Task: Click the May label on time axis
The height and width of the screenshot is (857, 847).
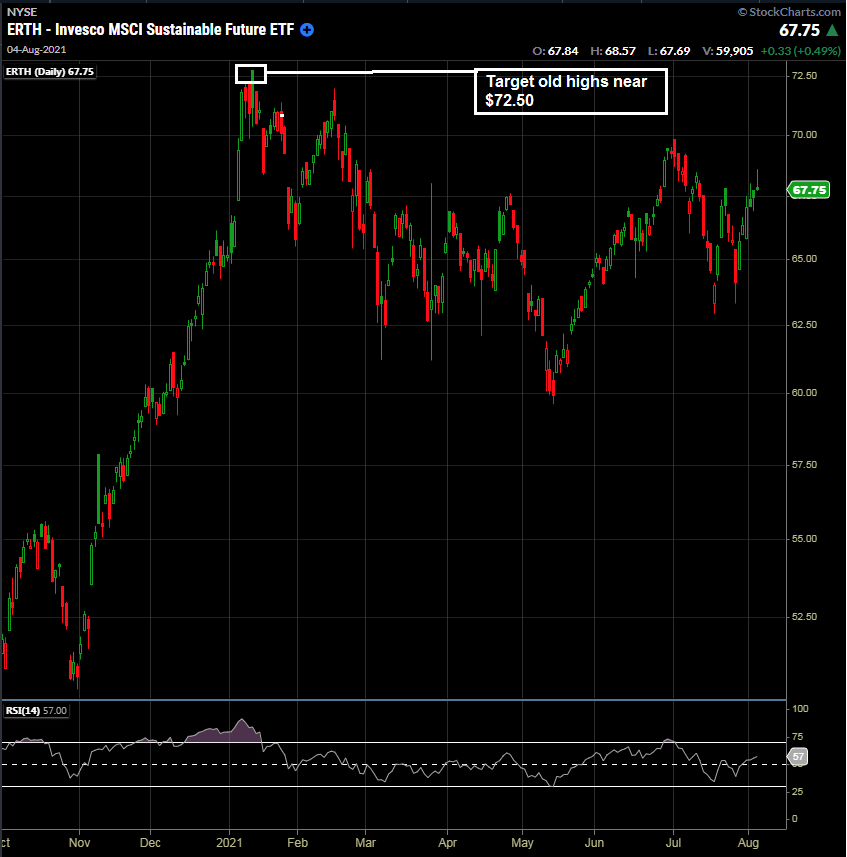Action: click(x=522, y=842)
